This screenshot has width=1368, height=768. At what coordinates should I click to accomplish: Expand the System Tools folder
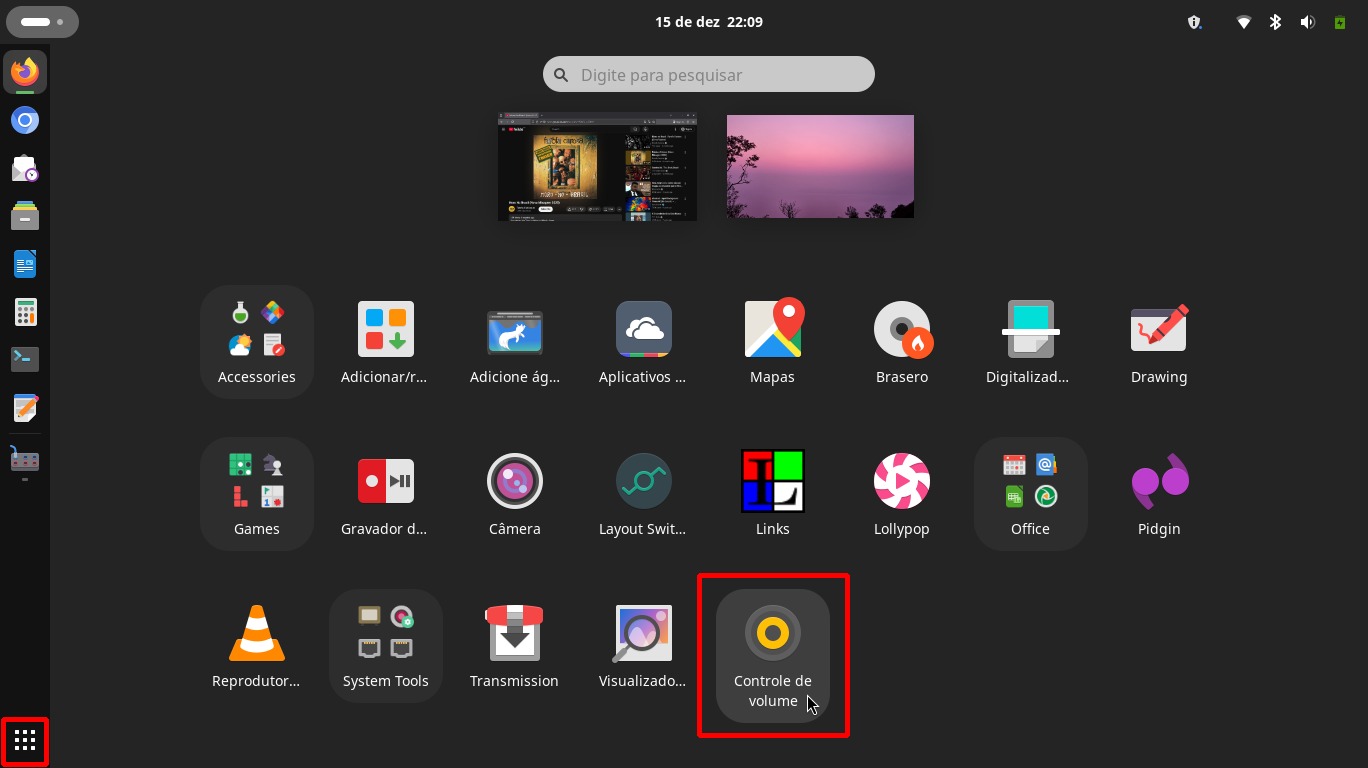[386, 645]
